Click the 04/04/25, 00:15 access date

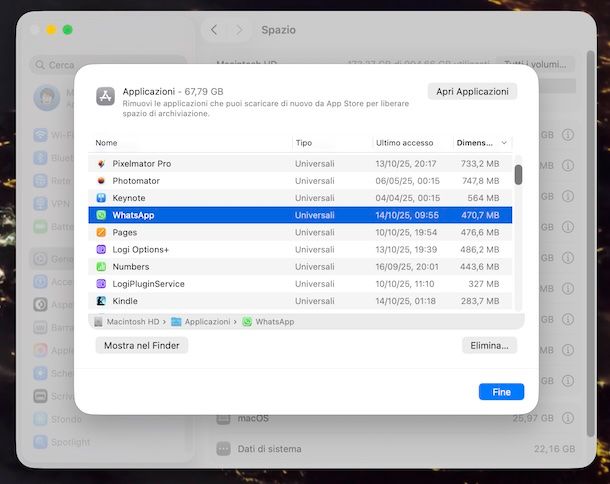[407, 198]
